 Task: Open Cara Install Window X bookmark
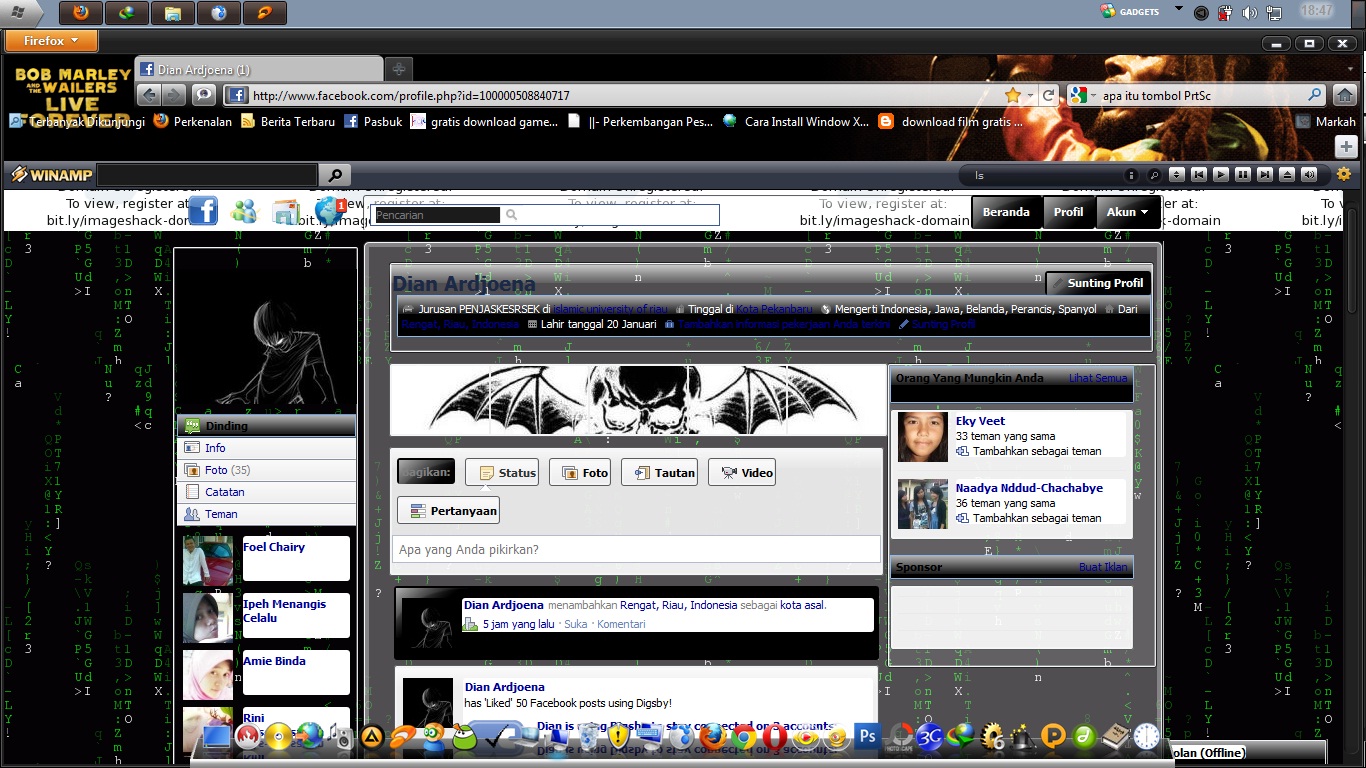pos(796,122)
